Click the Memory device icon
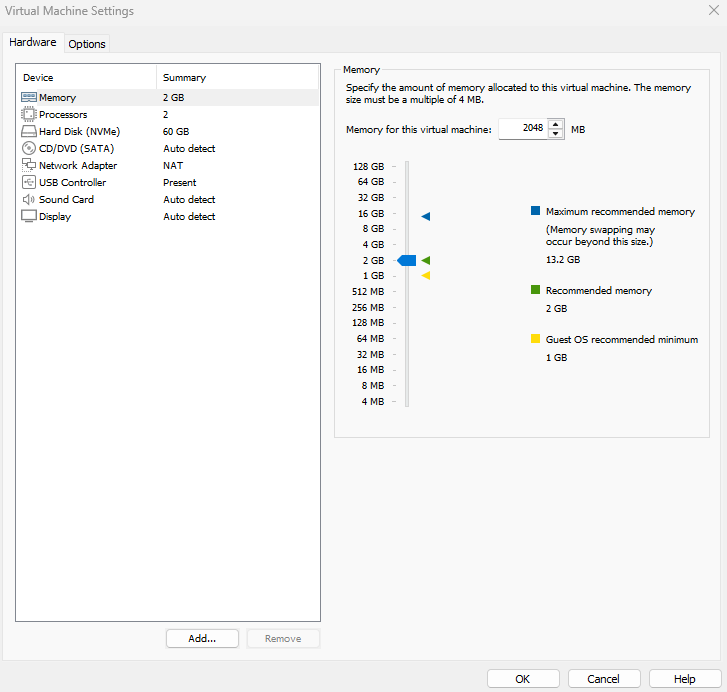Screen dimensions: 727x692 pyautogui.click(x=29, y=97)
